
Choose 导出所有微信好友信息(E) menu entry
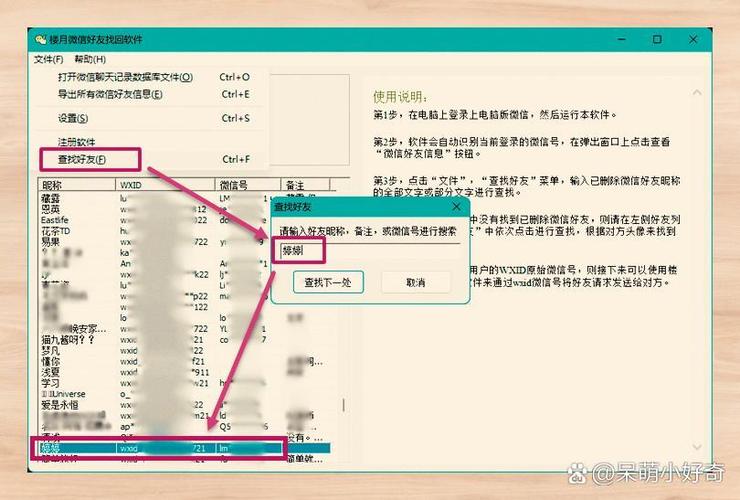153,94
